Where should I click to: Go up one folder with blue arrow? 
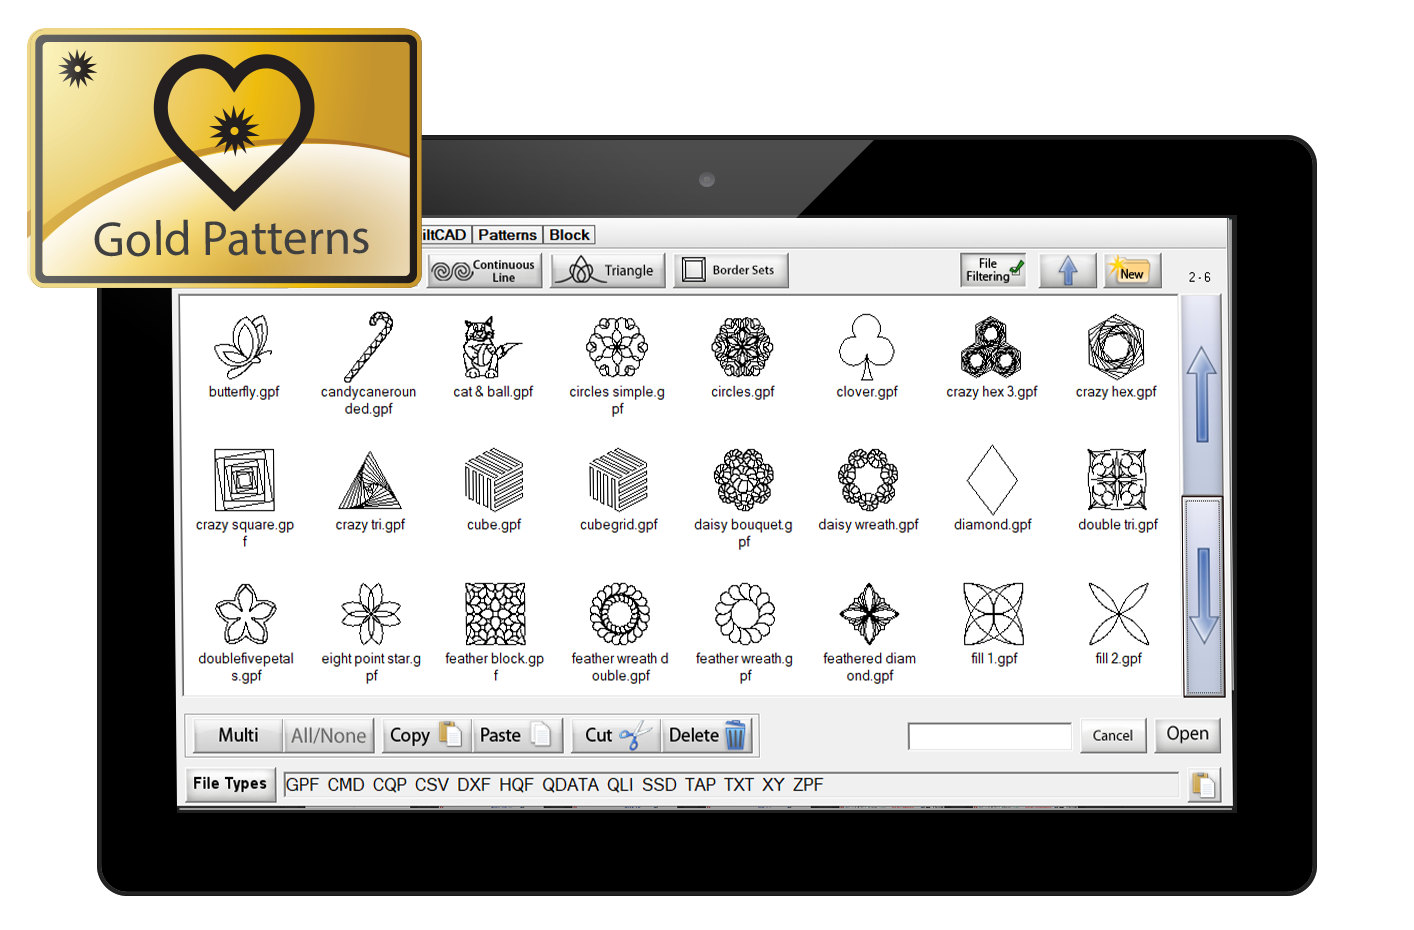click(1068, 270)
